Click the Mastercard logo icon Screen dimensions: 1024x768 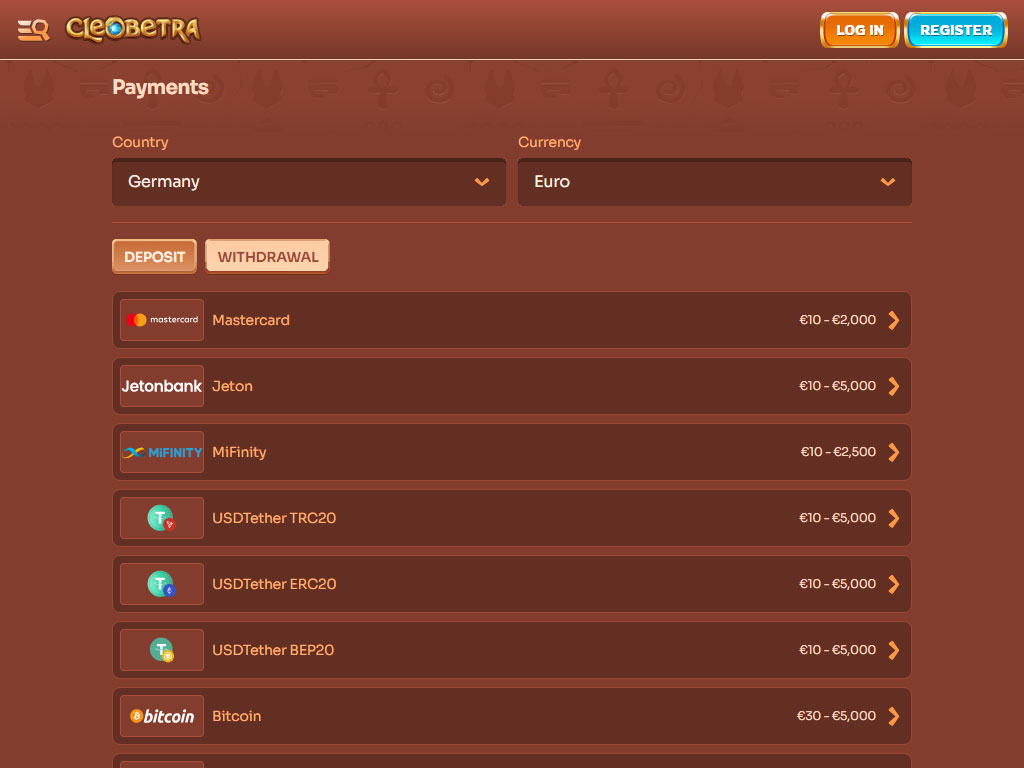[162, 320]
